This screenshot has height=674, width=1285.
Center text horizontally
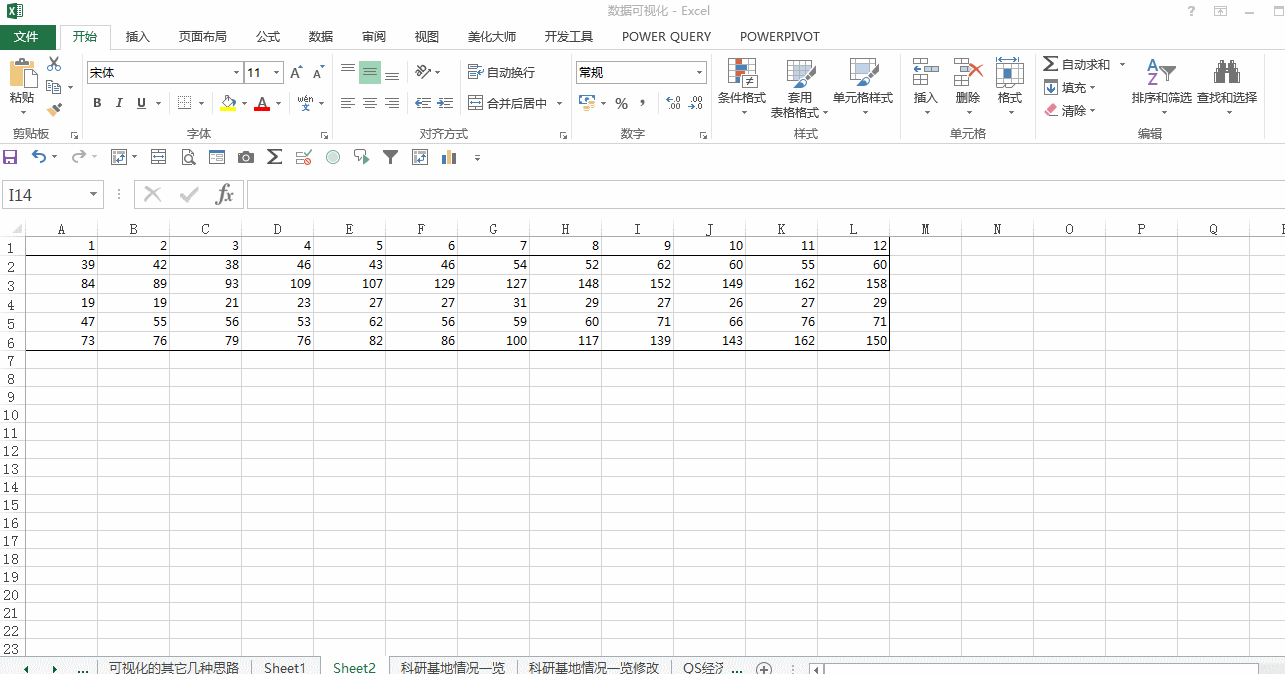coord(370,103)
